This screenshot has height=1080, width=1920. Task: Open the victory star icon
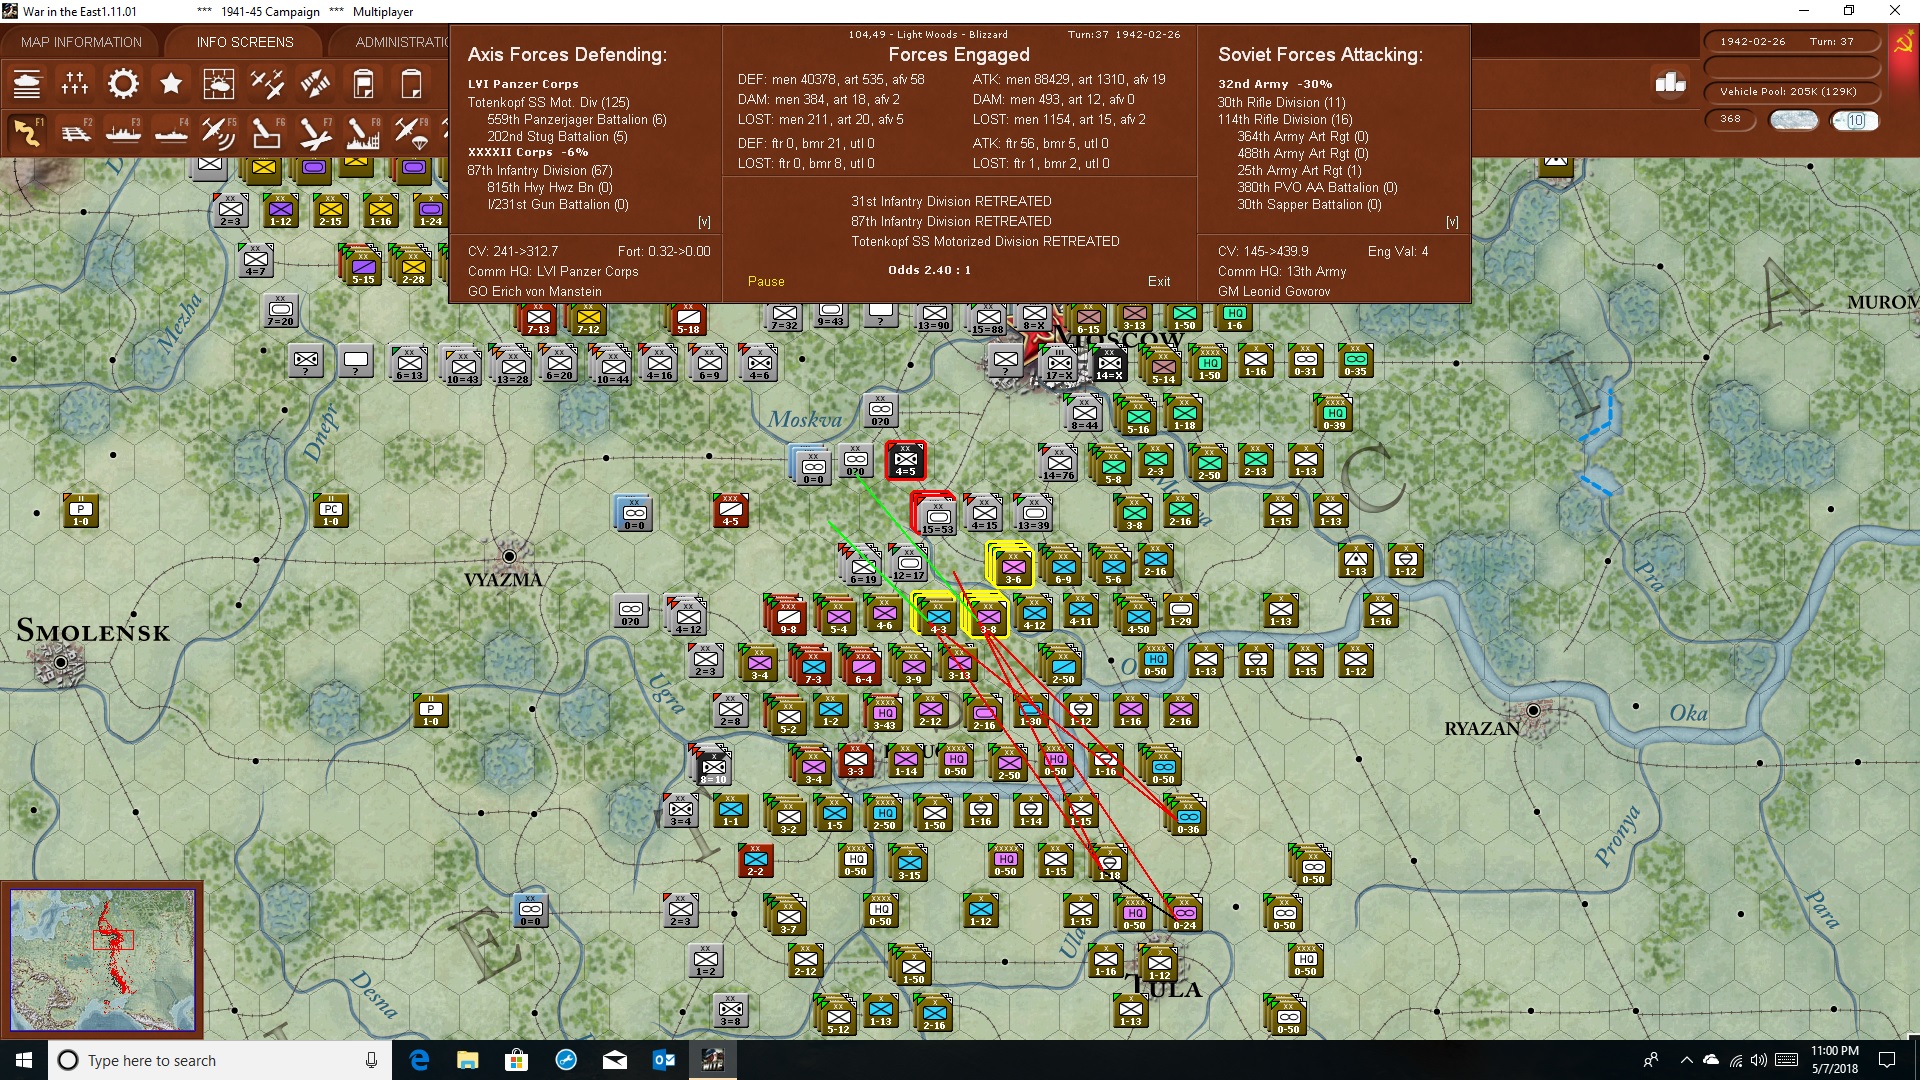pos(171,84)
